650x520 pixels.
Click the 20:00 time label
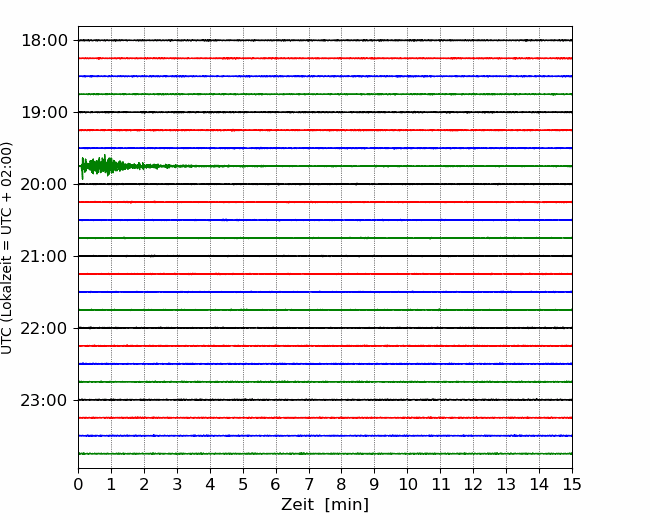[44, 185]
